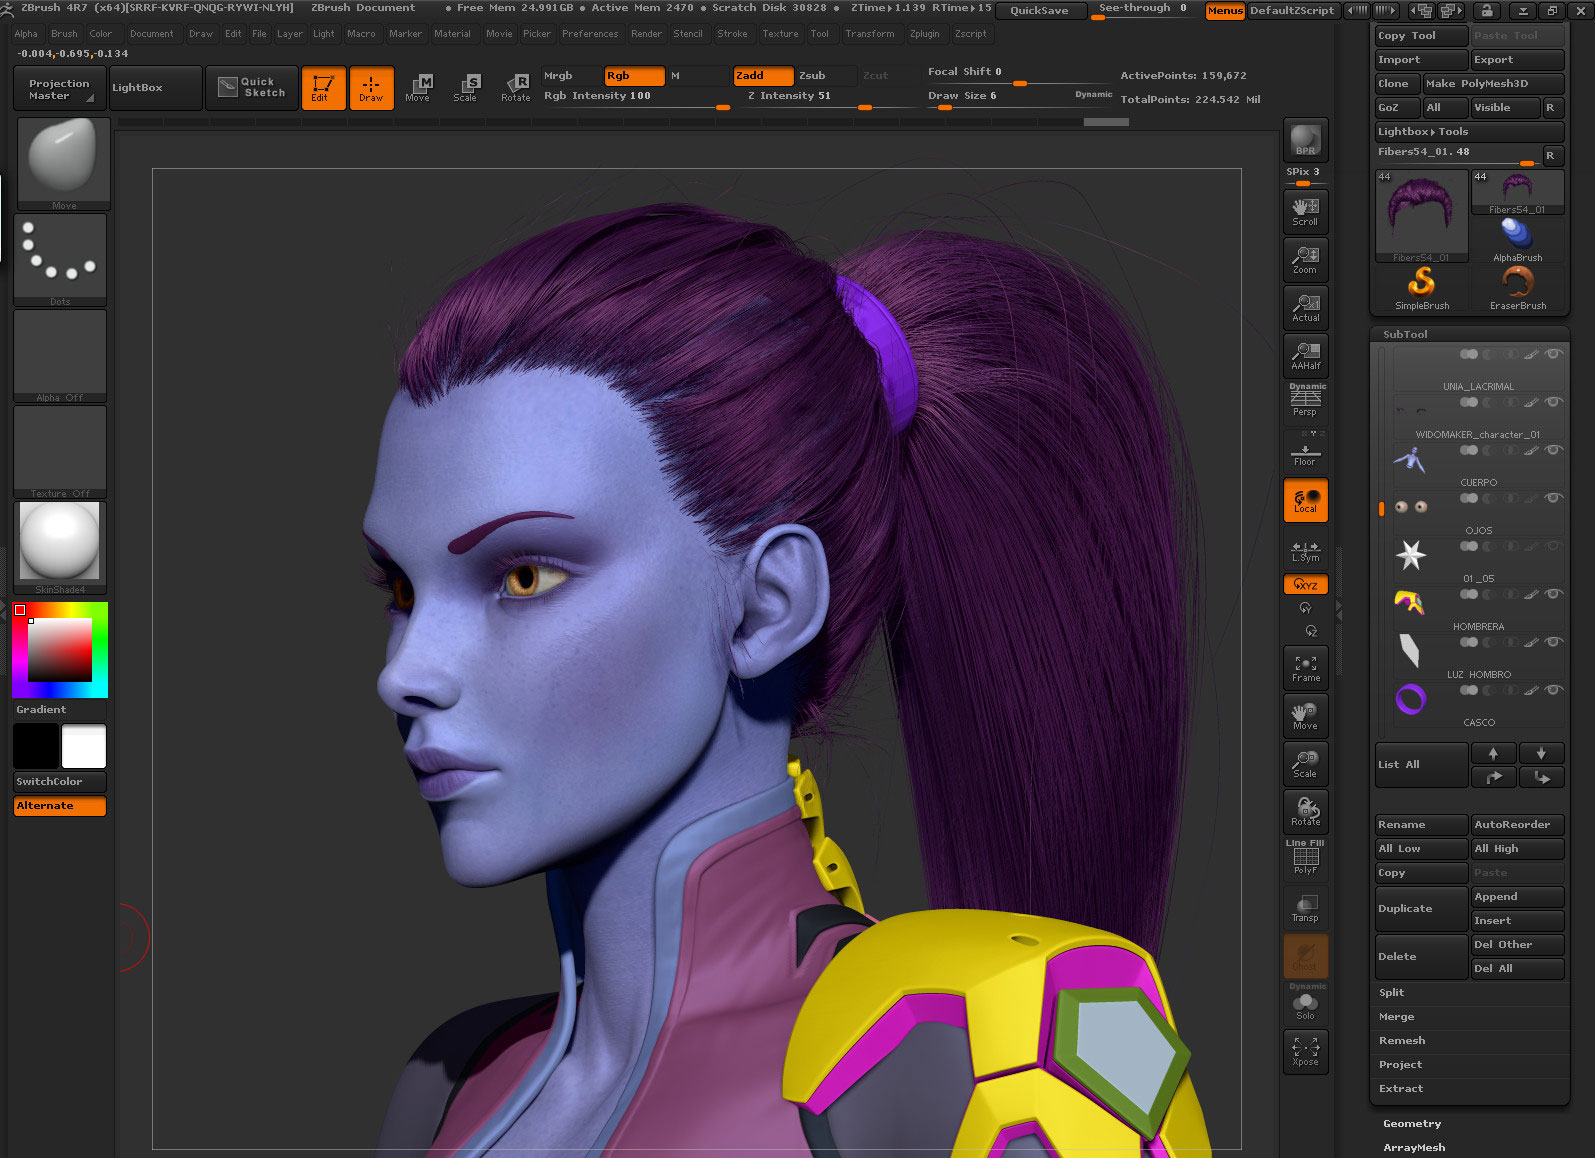1595x1158 pixels.
Task: Toggle visibility eye of CUERPO subtool
Action: (x=1553, y=450)
